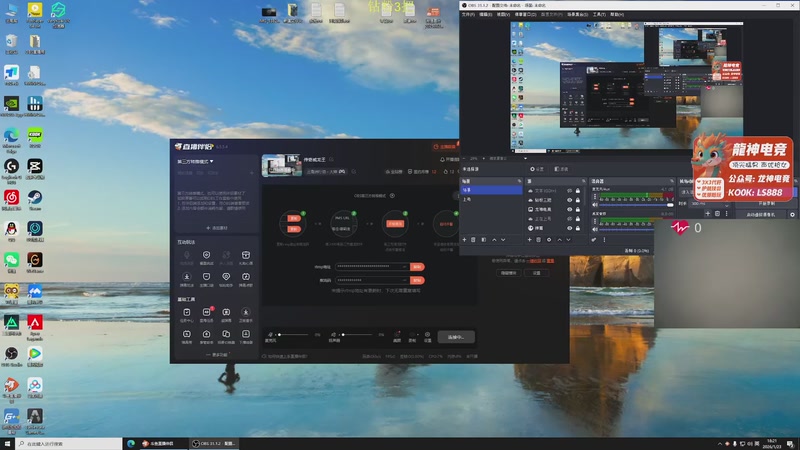Remove selected scene with OBS trash icon
Screen dimensions: 800x450
click(473, 240)
